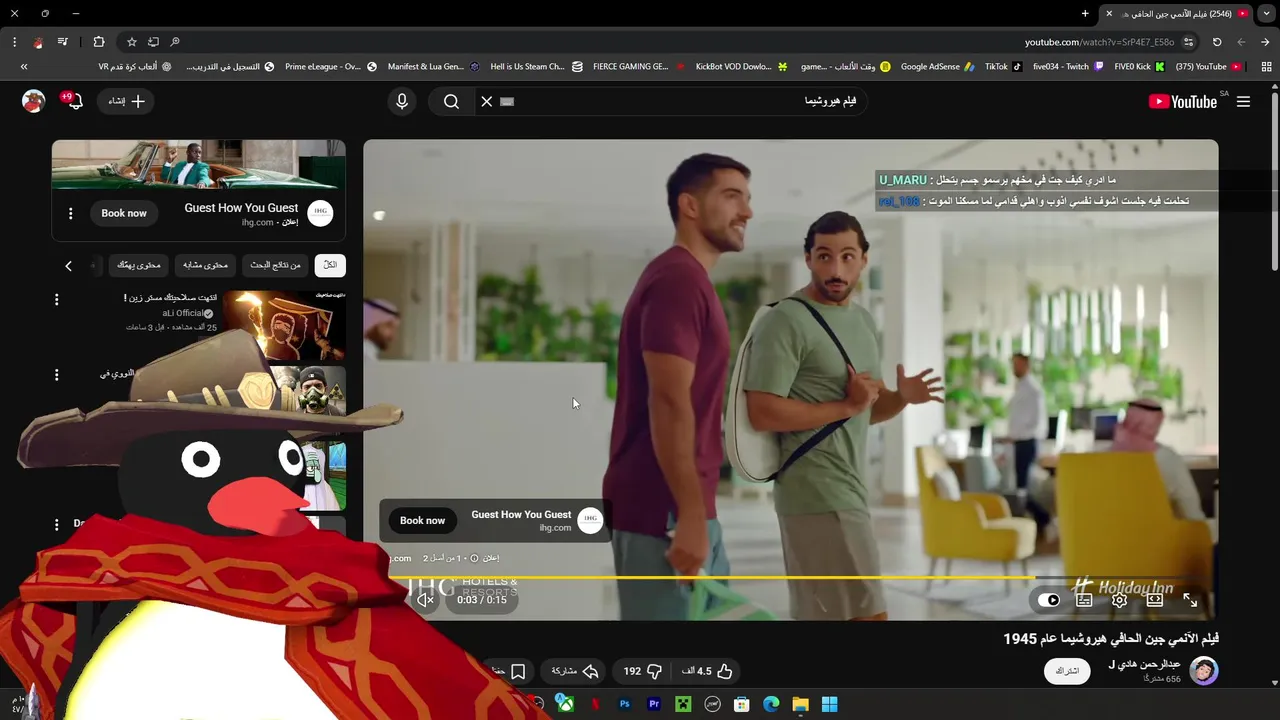The image size is (1280, 720).
Task: Open the (375) YouTube bookmark
Action: coord(1208,67)
